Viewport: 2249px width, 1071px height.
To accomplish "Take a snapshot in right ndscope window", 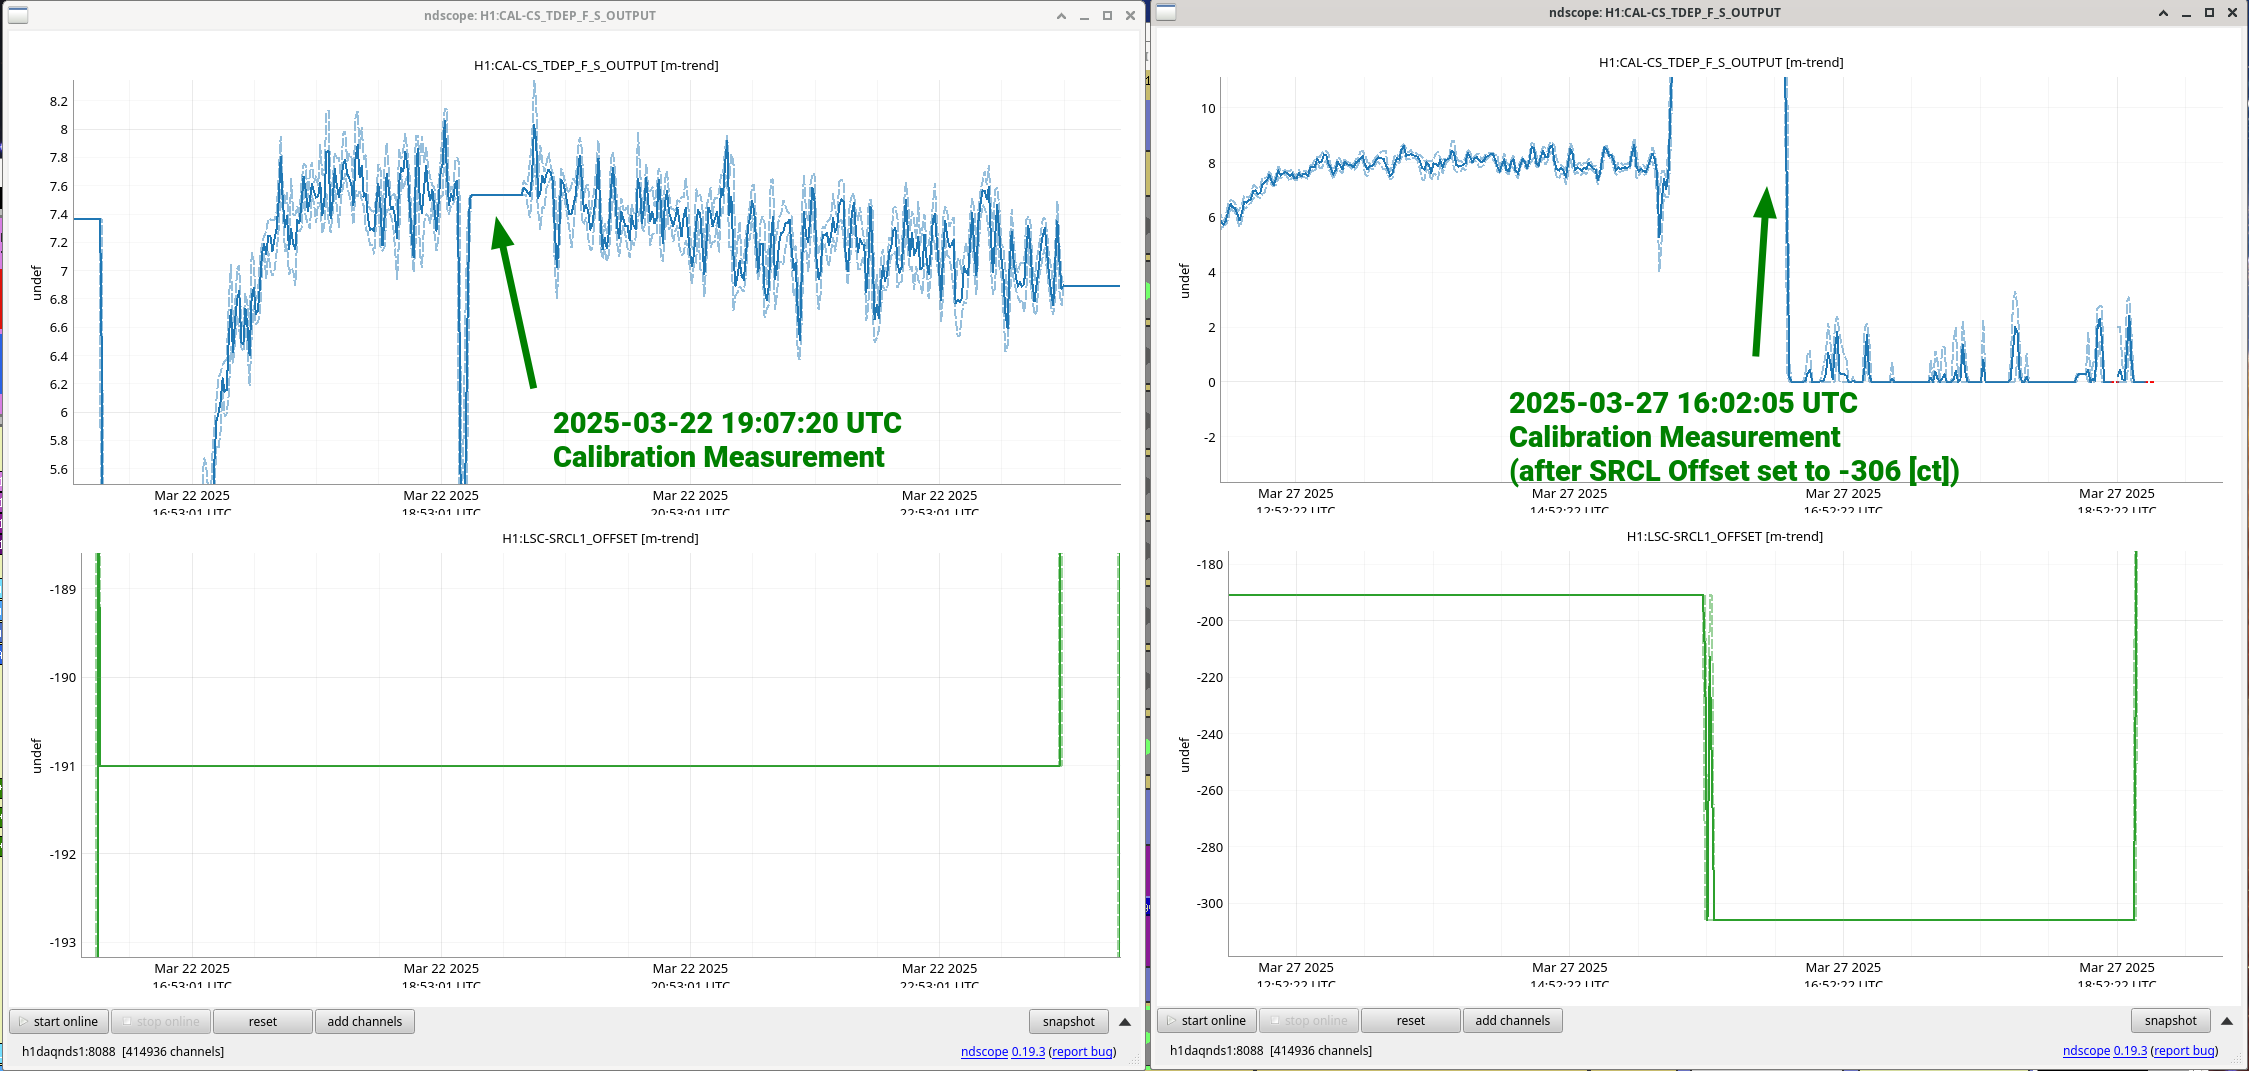I will (x=2171, y=1020).
